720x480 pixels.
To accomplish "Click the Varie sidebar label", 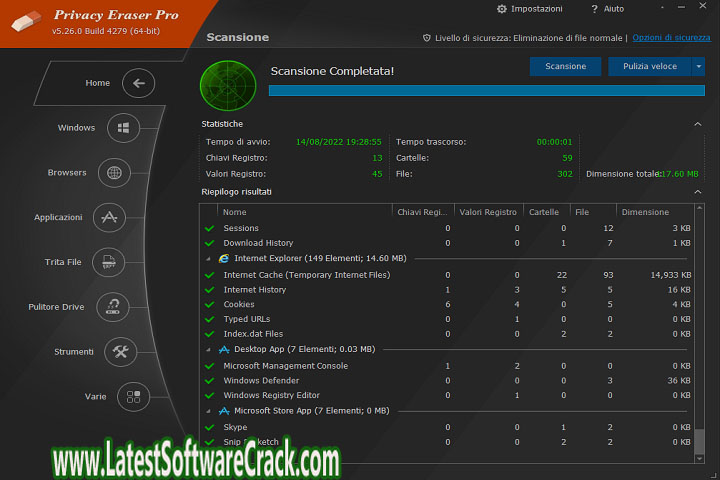I will pos(96,396).
